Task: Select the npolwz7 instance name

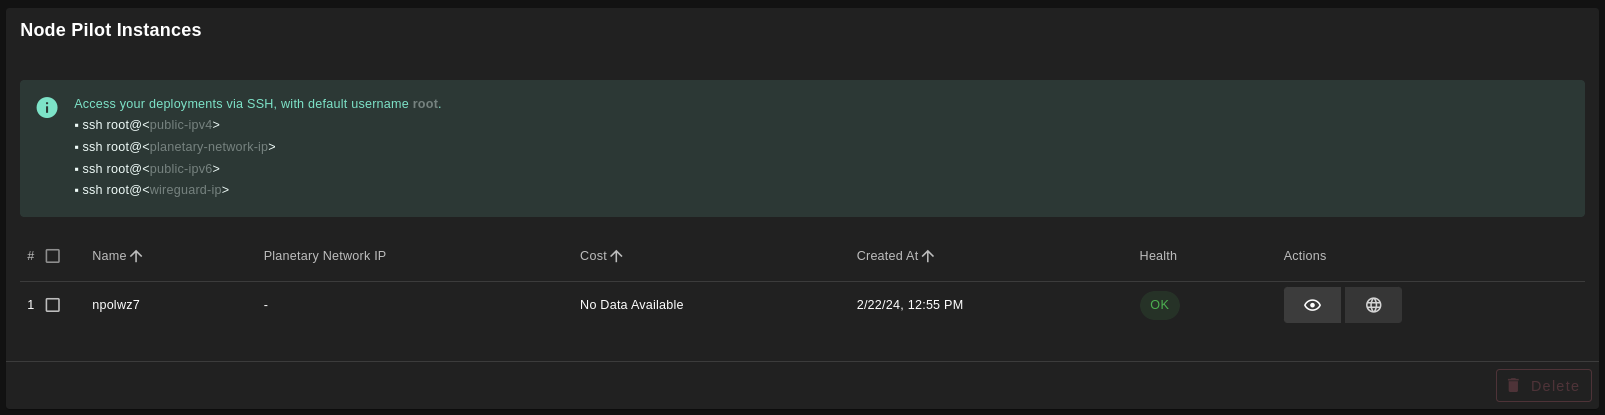Action: pyautogui.click(x=116, y=305)
